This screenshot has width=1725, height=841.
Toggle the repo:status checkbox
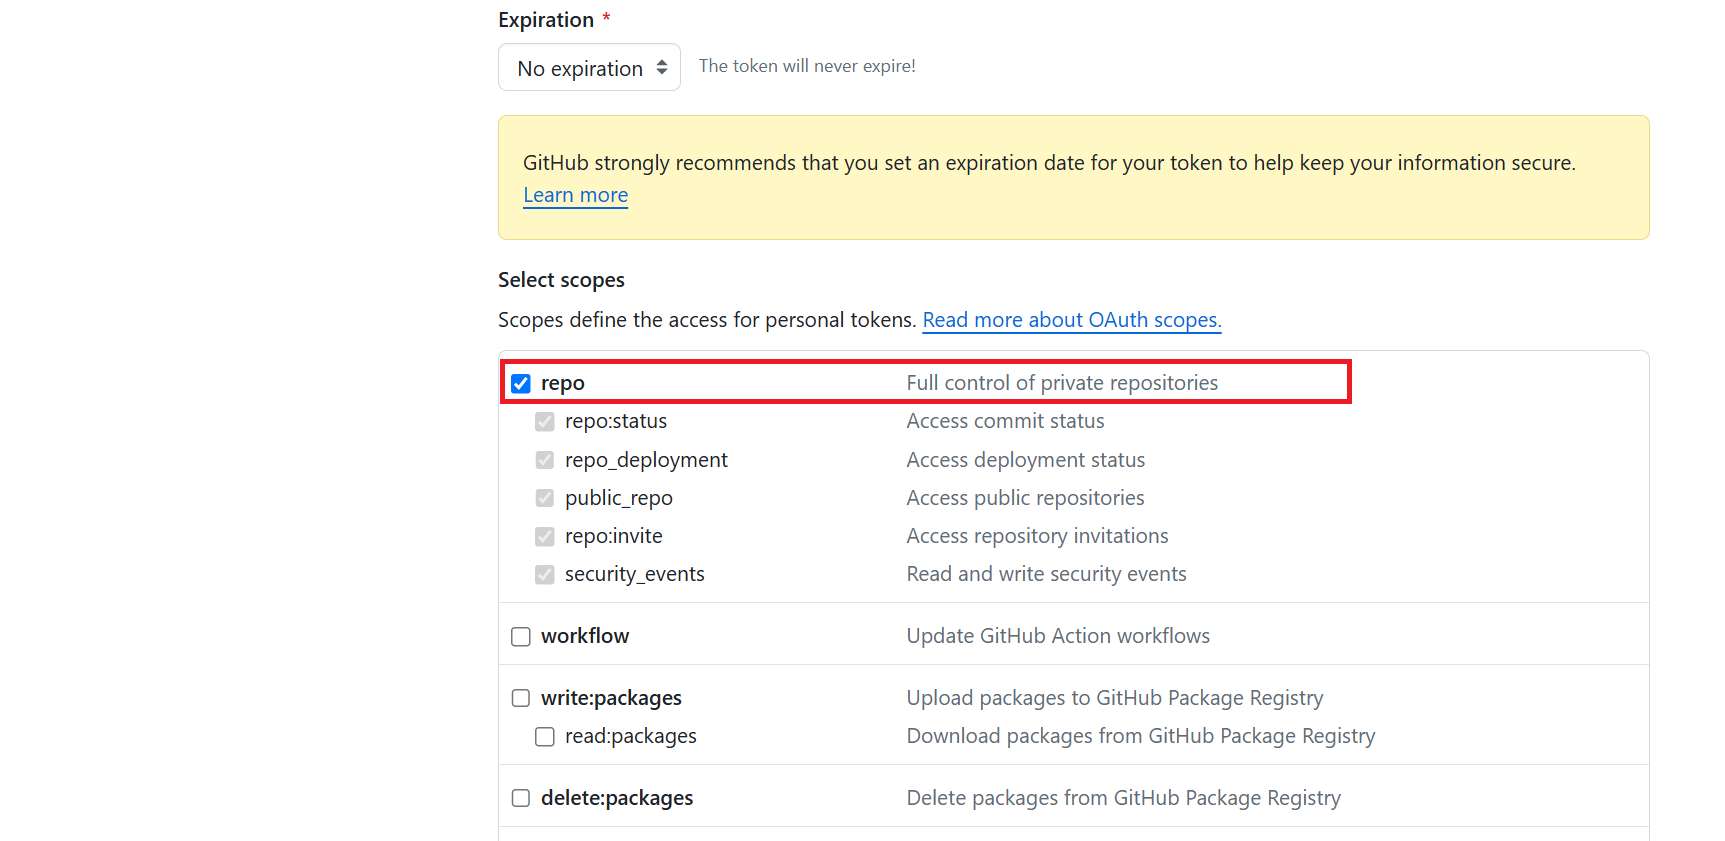click(545, 422)
